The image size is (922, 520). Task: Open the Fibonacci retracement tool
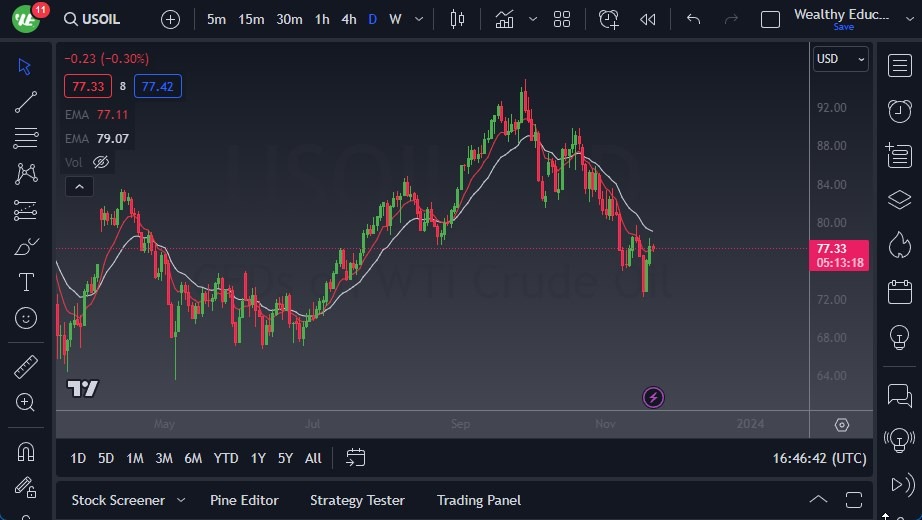coord(26,138)
